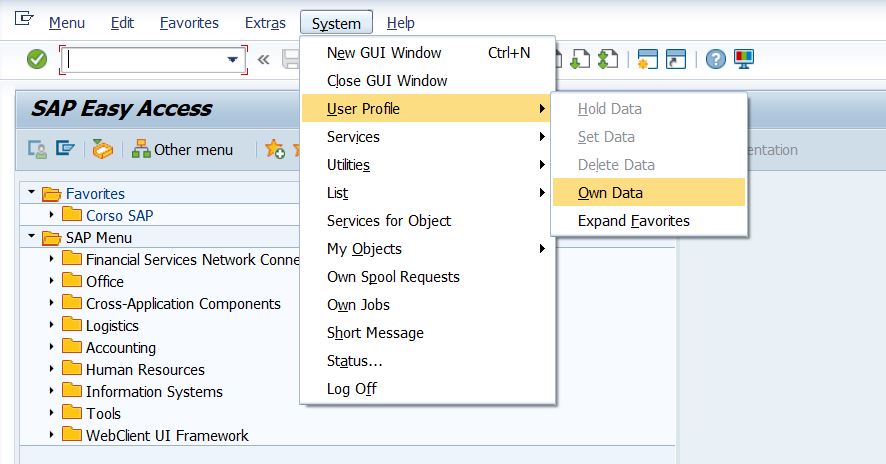
Task: Collapse the Favorites folder node
Action: coord(31,193)
